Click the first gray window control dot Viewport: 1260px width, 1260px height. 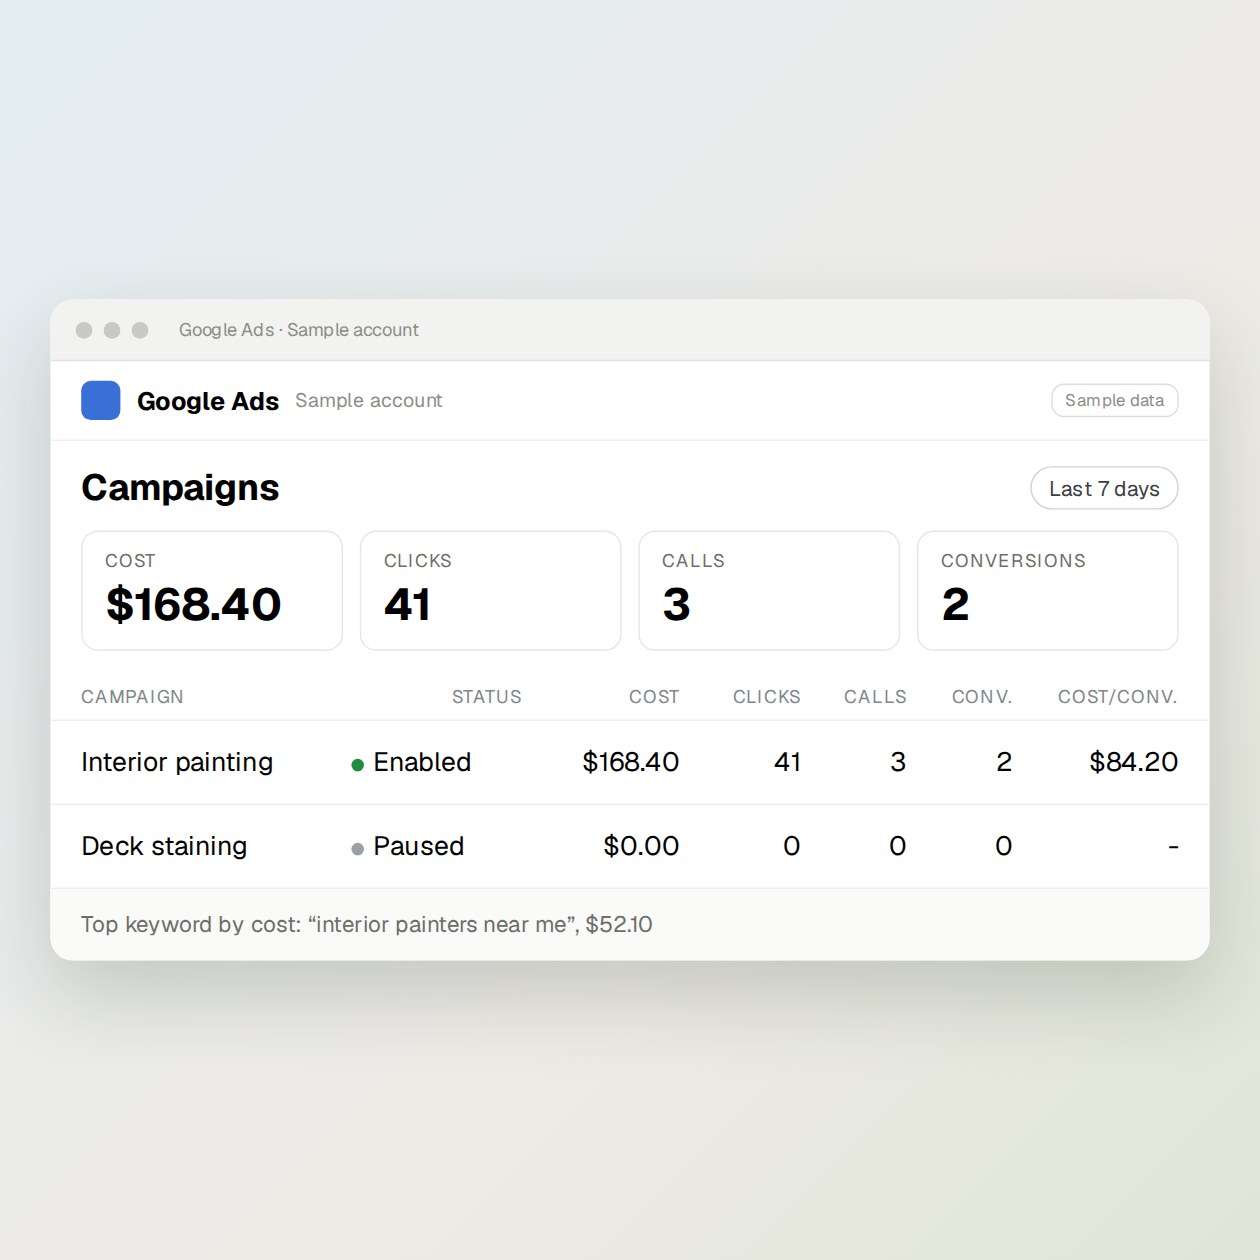coord(84,330)
